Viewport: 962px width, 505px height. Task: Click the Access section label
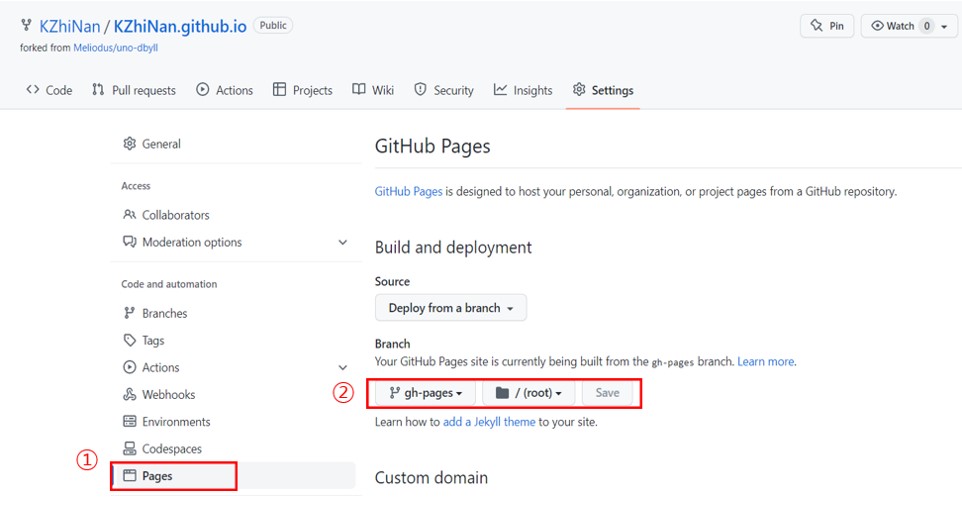tap(136, 186)
